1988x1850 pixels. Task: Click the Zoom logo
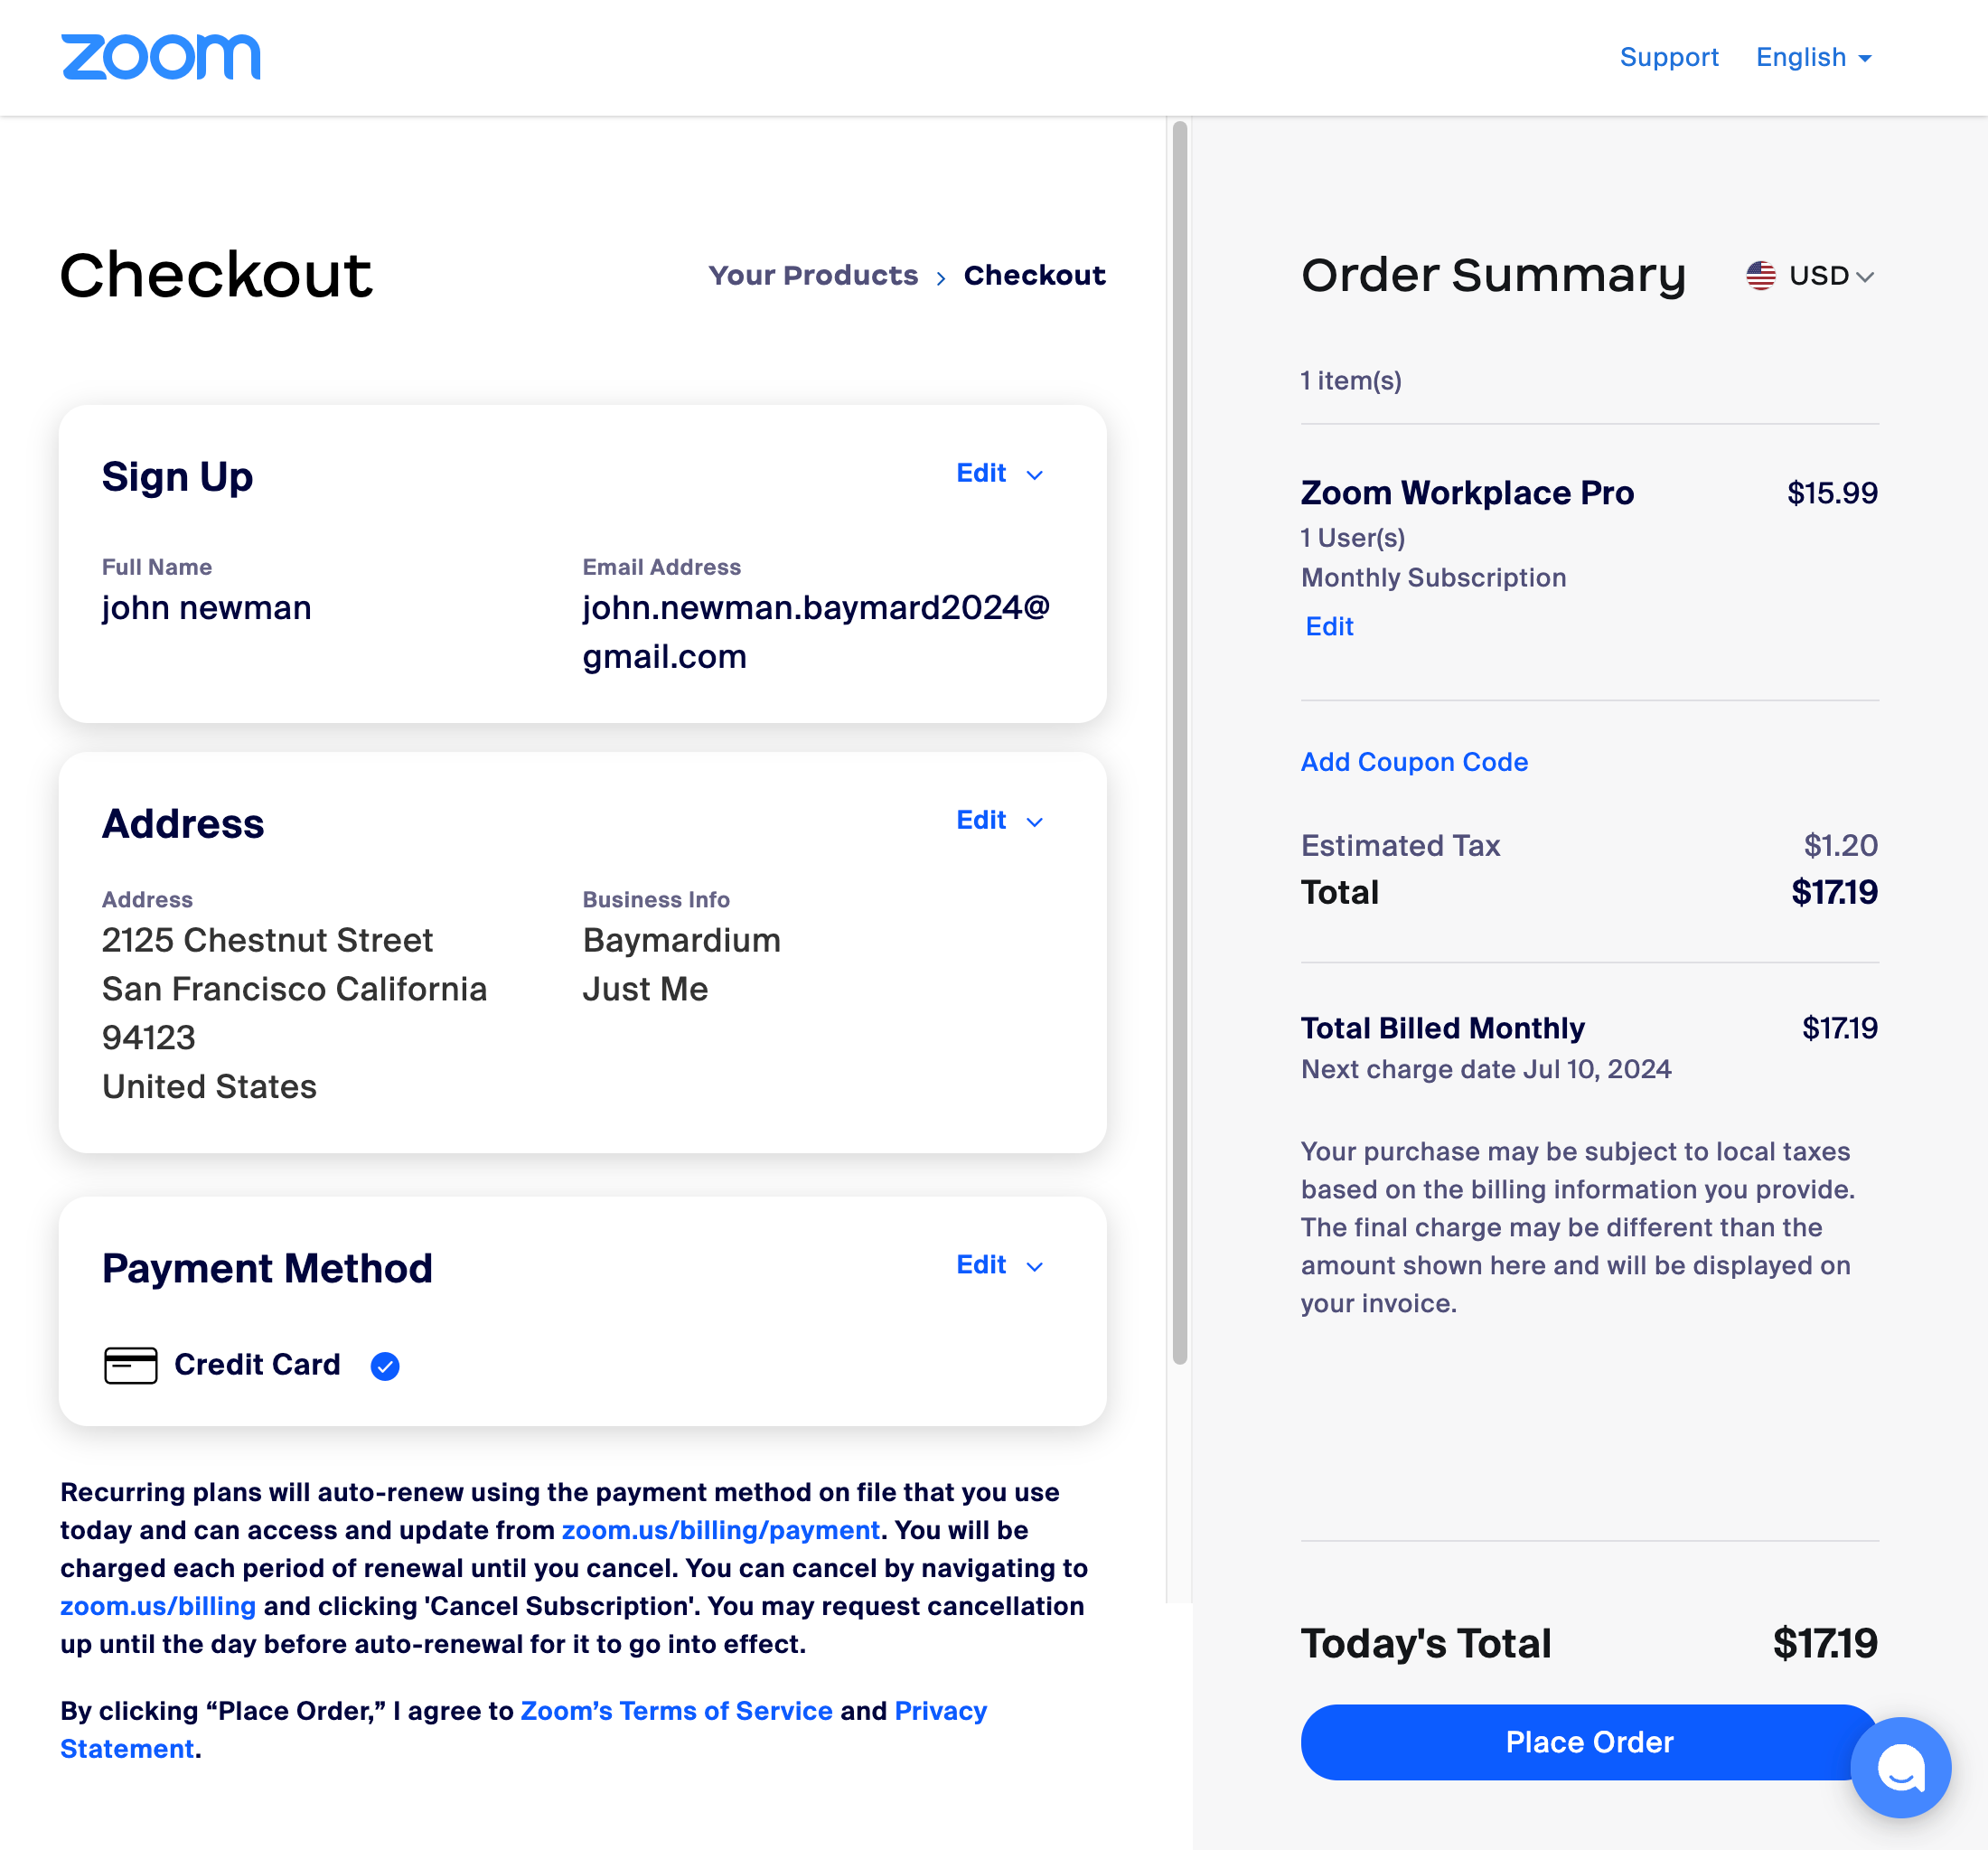(161, 57)
